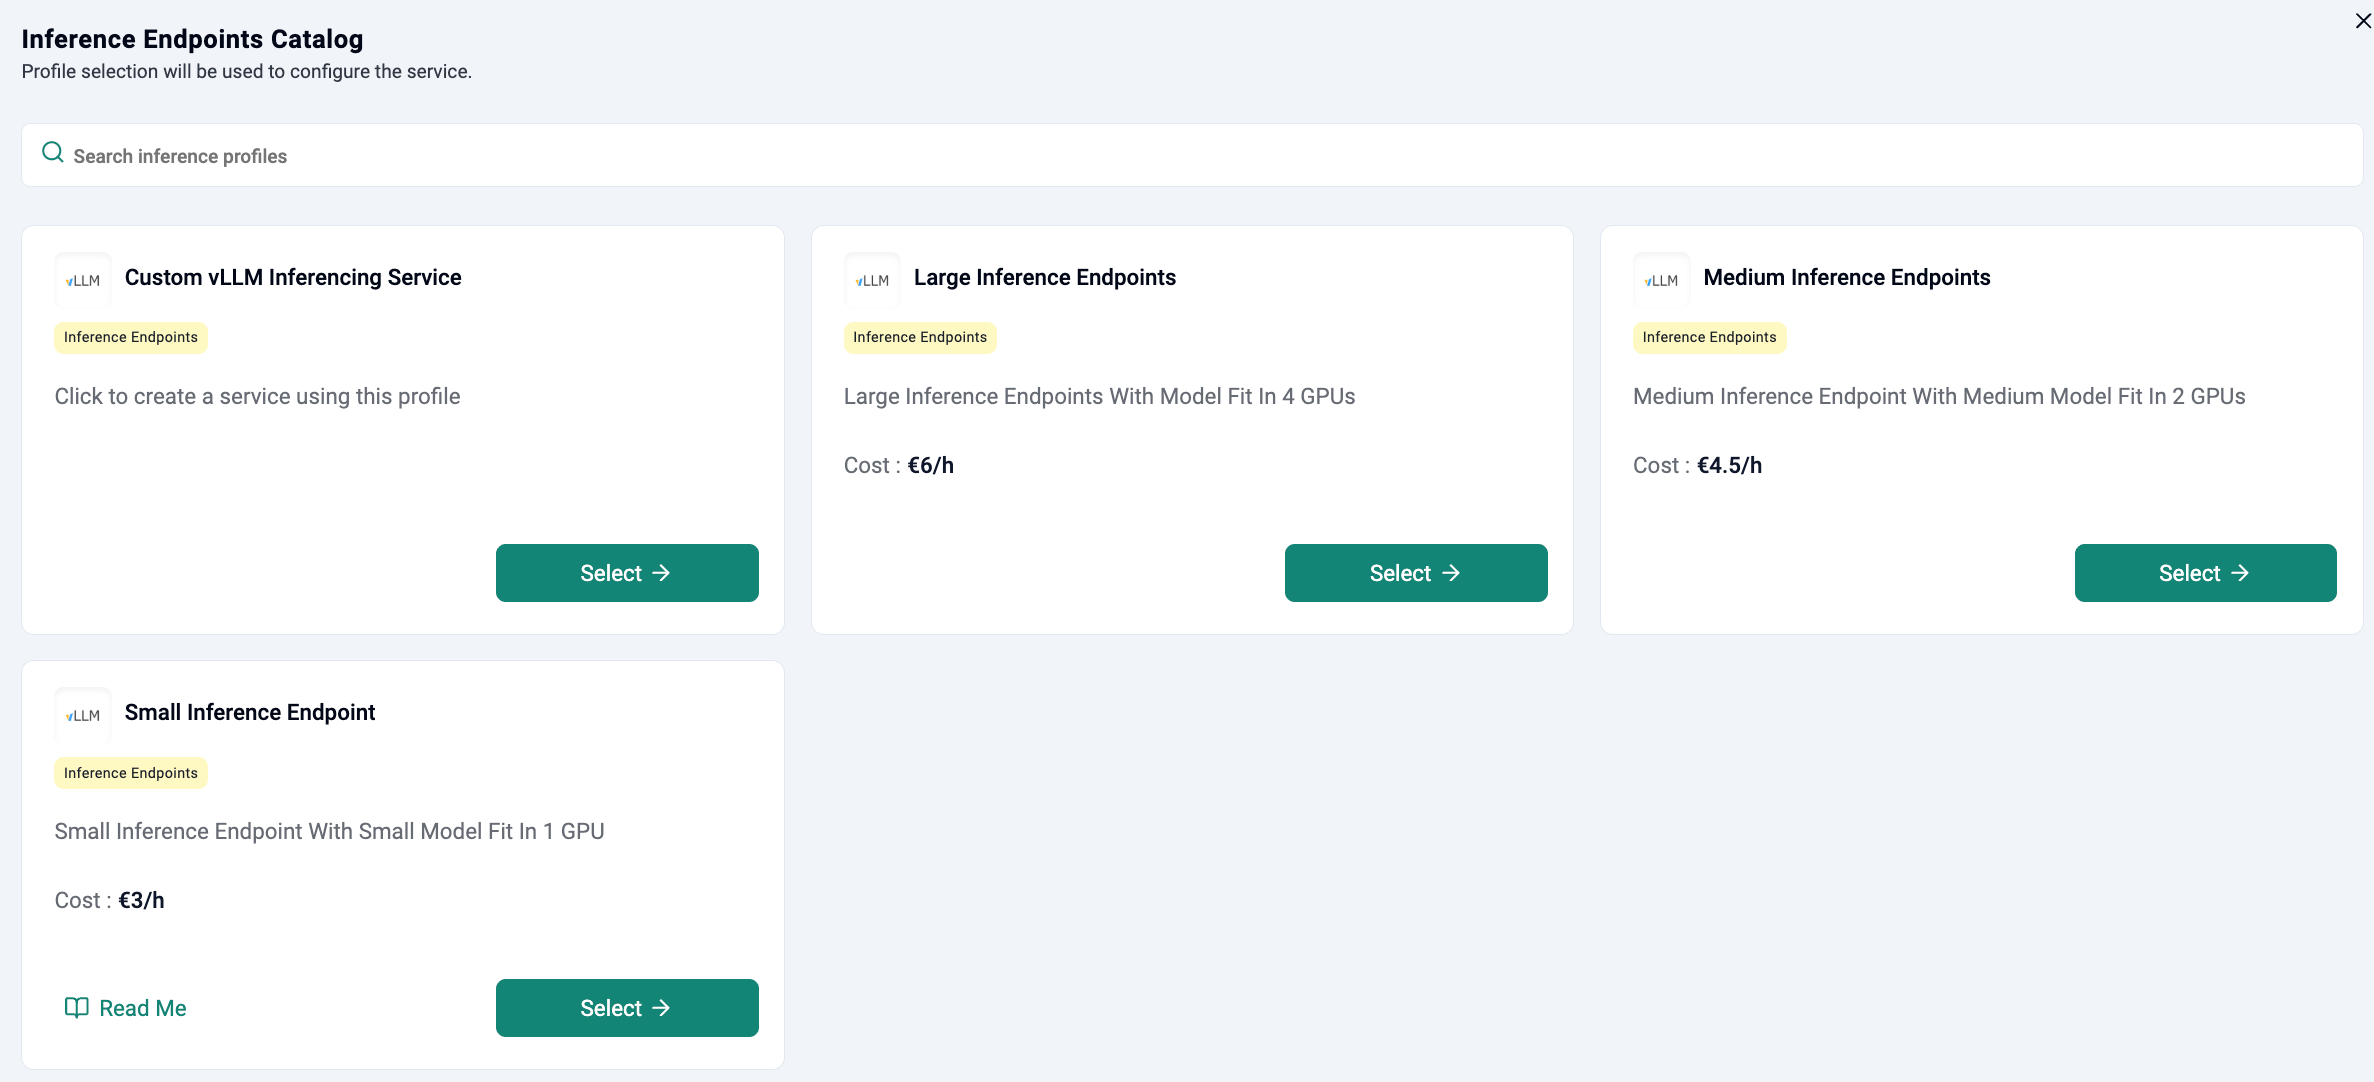Click Inference Endpoints tag on Small card
Image resolution: width=2374 pixels, height=1082 pixels.
[131, 773]
